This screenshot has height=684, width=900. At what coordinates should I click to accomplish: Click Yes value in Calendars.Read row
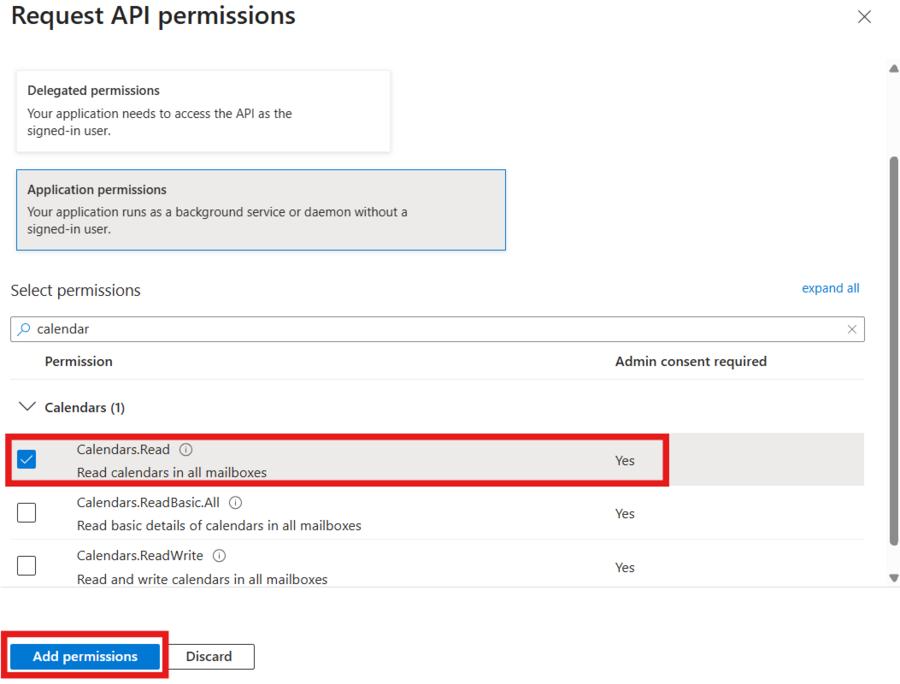click(624, 461)
